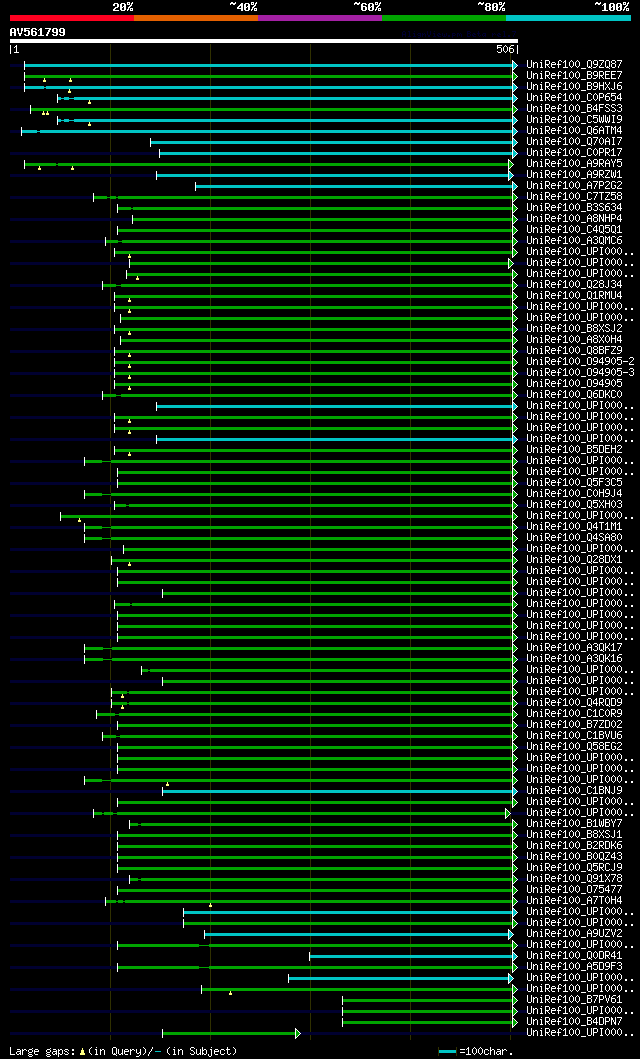Select the UniRef100_Q28J34 label
The height and width of the screenshot is (1059, 640).
coord(575,285)
